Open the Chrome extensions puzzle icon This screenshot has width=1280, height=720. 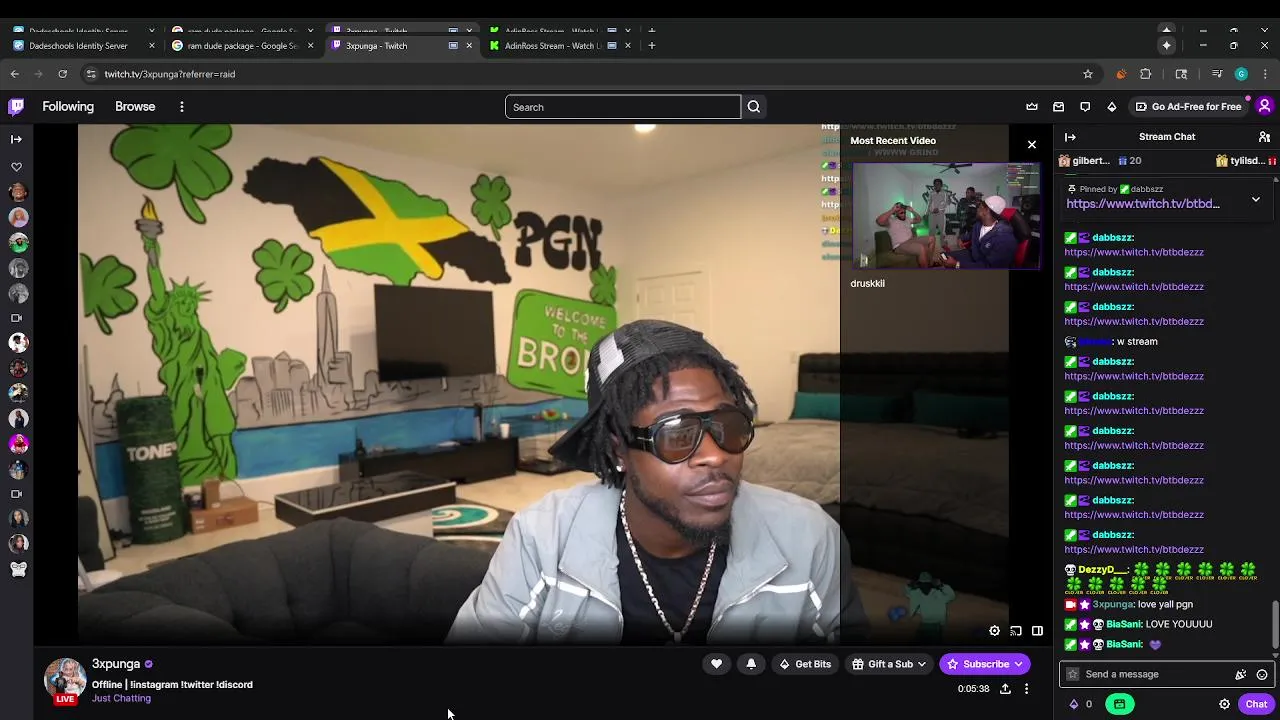1146,74
